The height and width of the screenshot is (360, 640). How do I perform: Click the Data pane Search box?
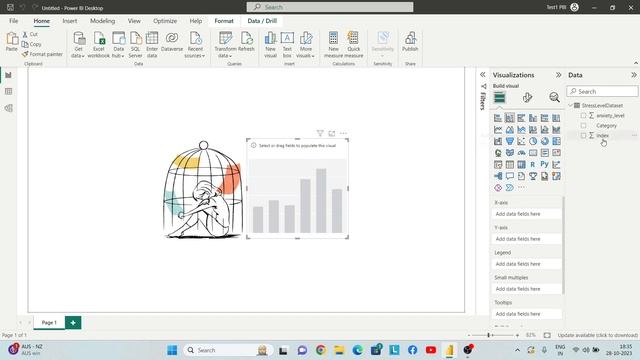pyautogui.click(x=602, y=91)
